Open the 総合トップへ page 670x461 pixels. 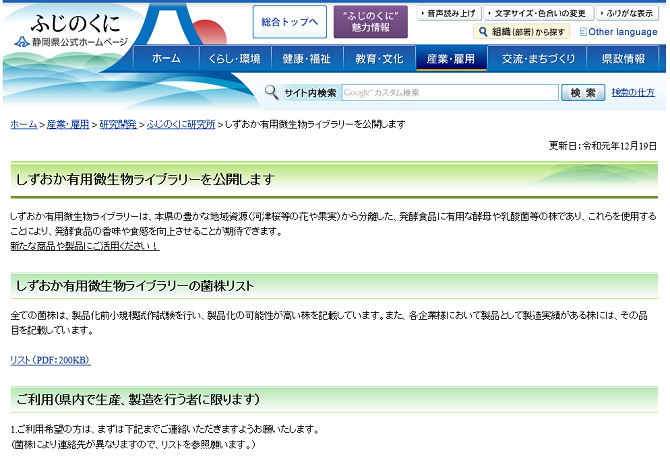(x=289, y=21)
